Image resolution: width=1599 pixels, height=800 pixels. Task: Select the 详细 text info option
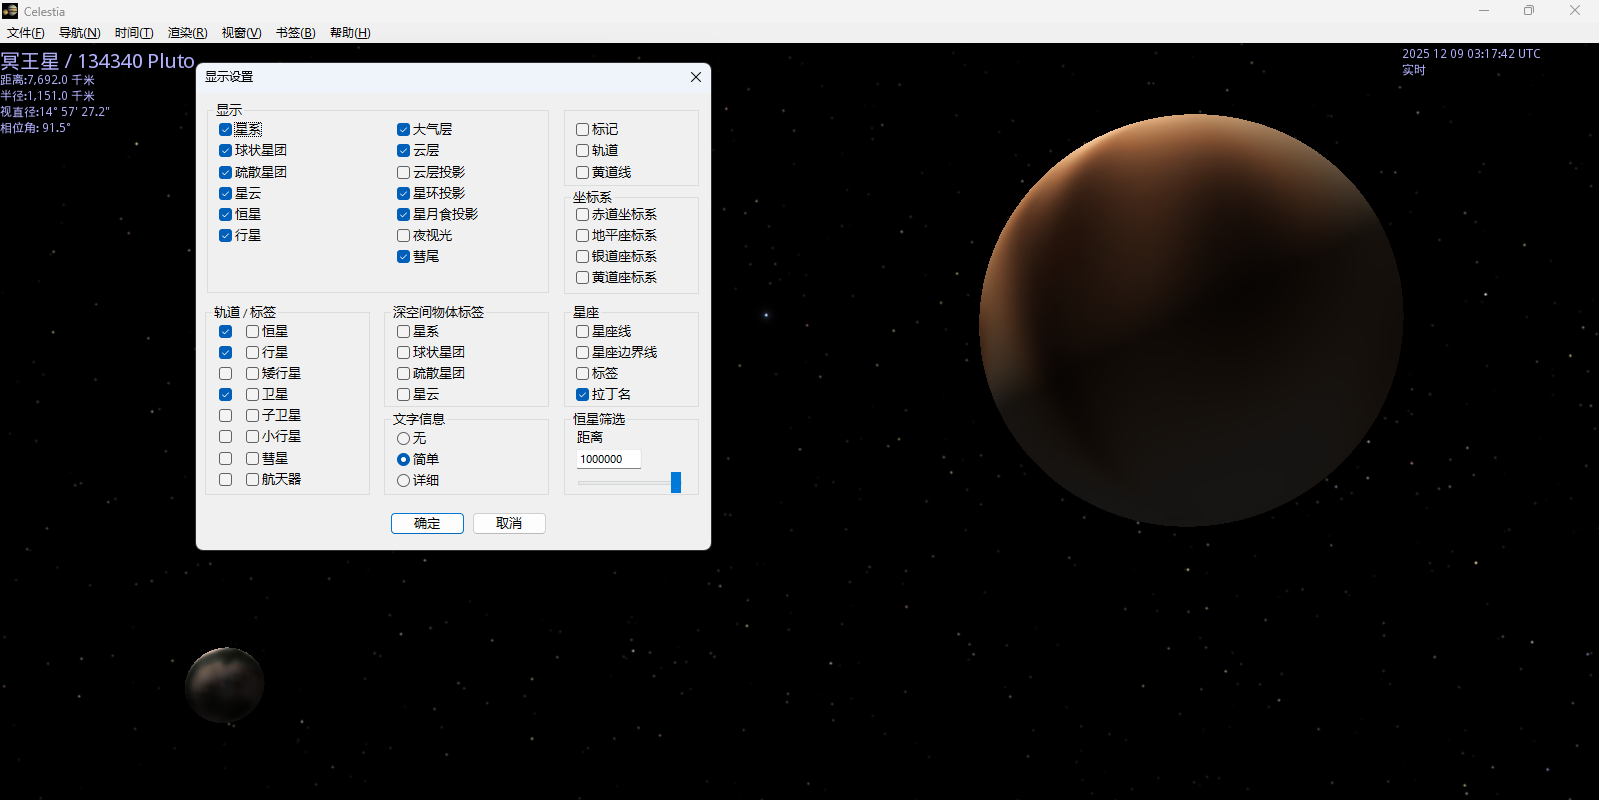[403, 481]
